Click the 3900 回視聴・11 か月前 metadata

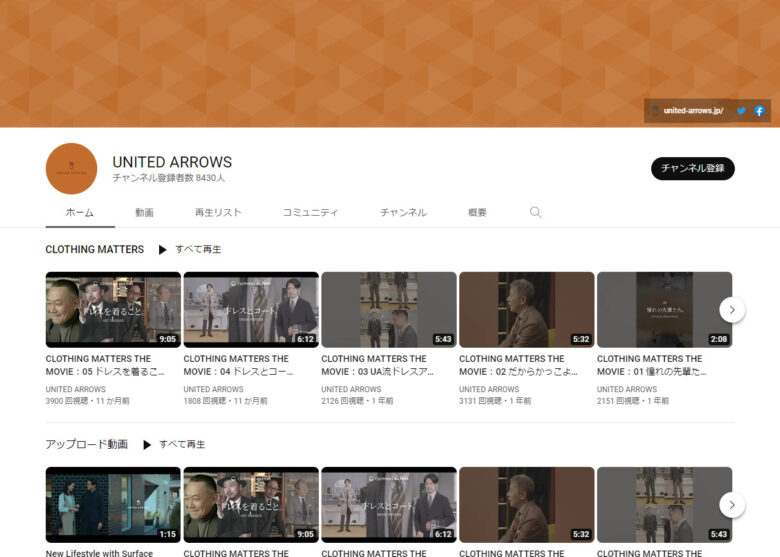point(88,401)
